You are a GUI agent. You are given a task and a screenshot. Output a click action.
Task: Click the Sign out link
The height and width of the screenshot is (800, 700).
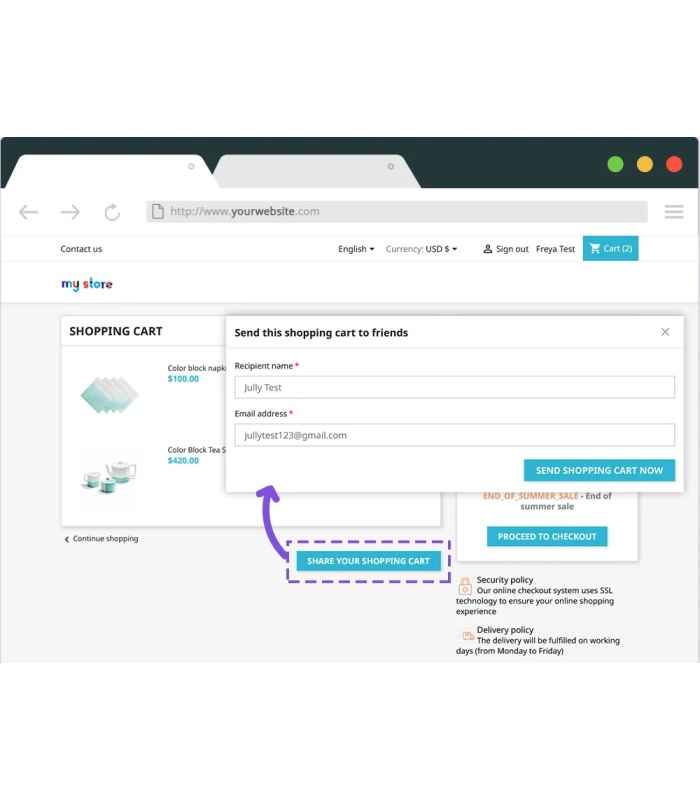[x=506, y=249]
